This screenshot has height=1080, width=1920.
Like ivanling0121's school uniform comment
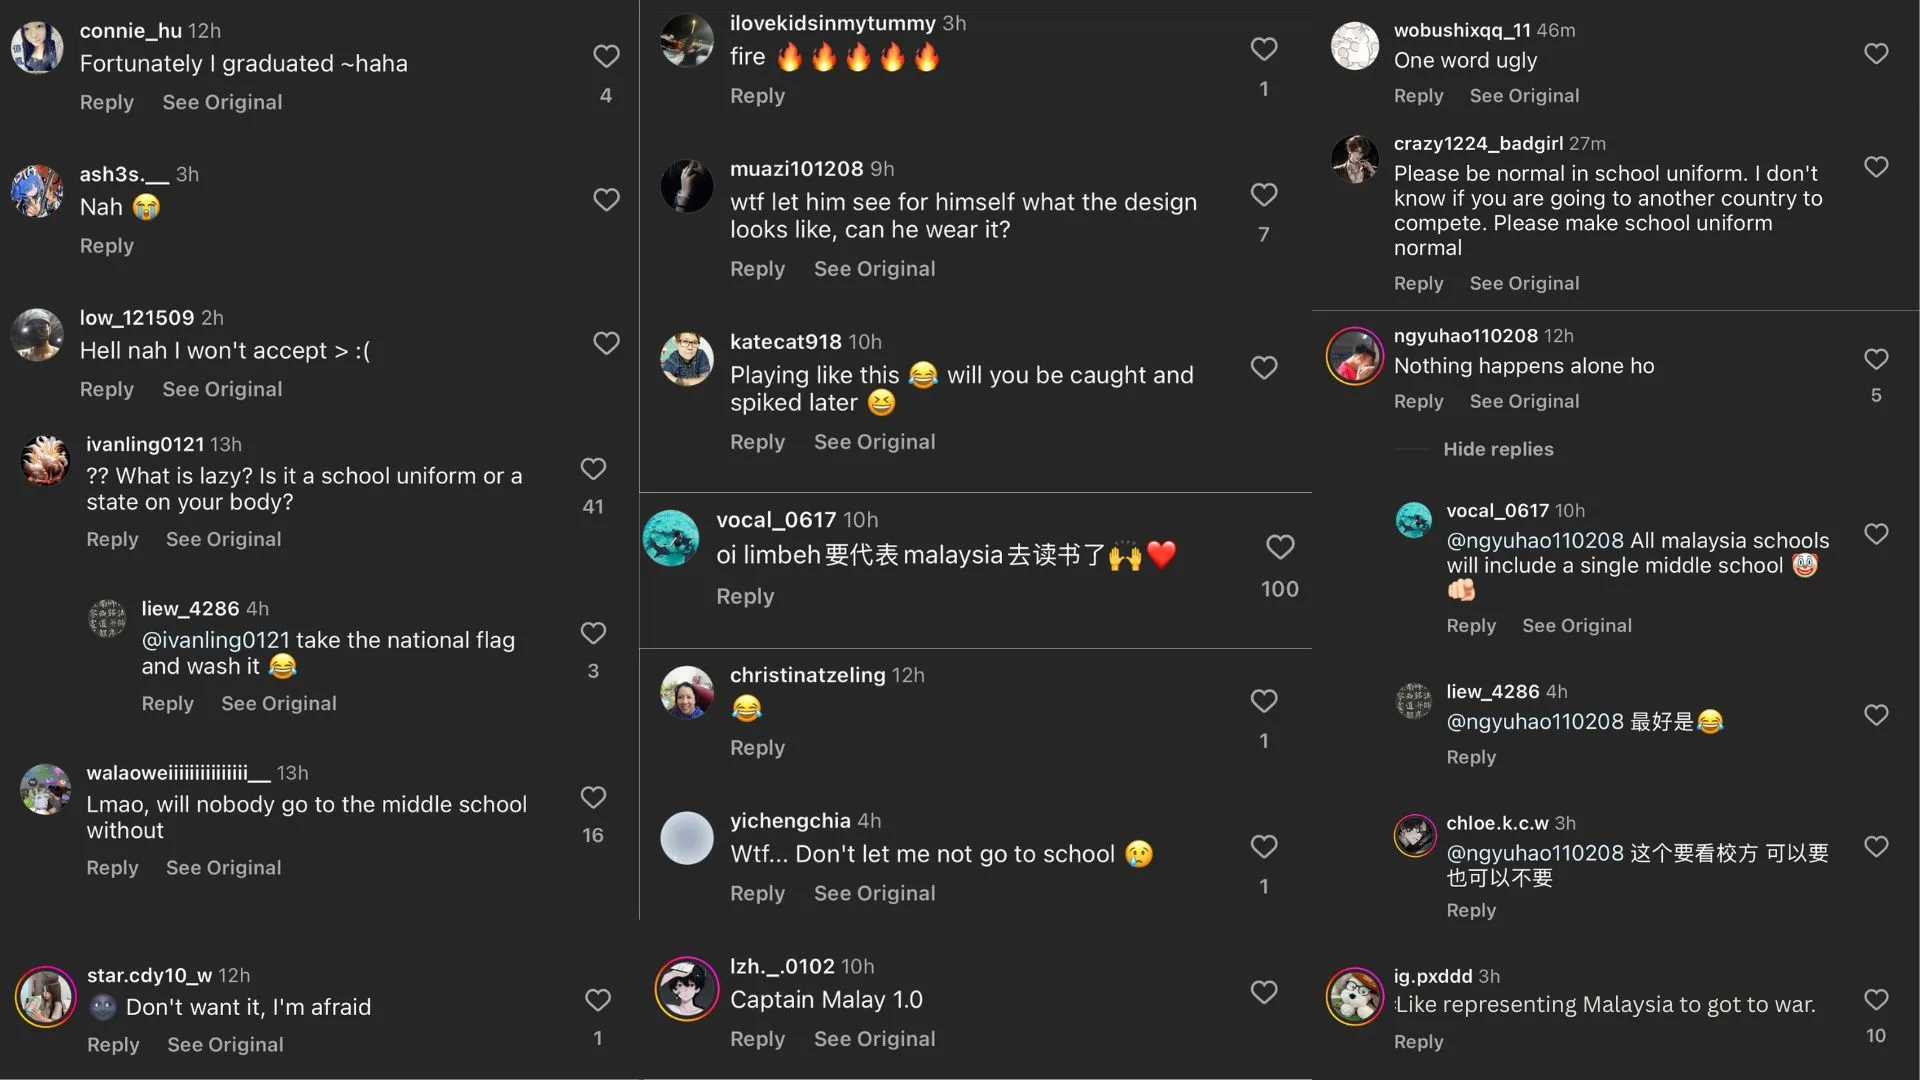point(593,469)
